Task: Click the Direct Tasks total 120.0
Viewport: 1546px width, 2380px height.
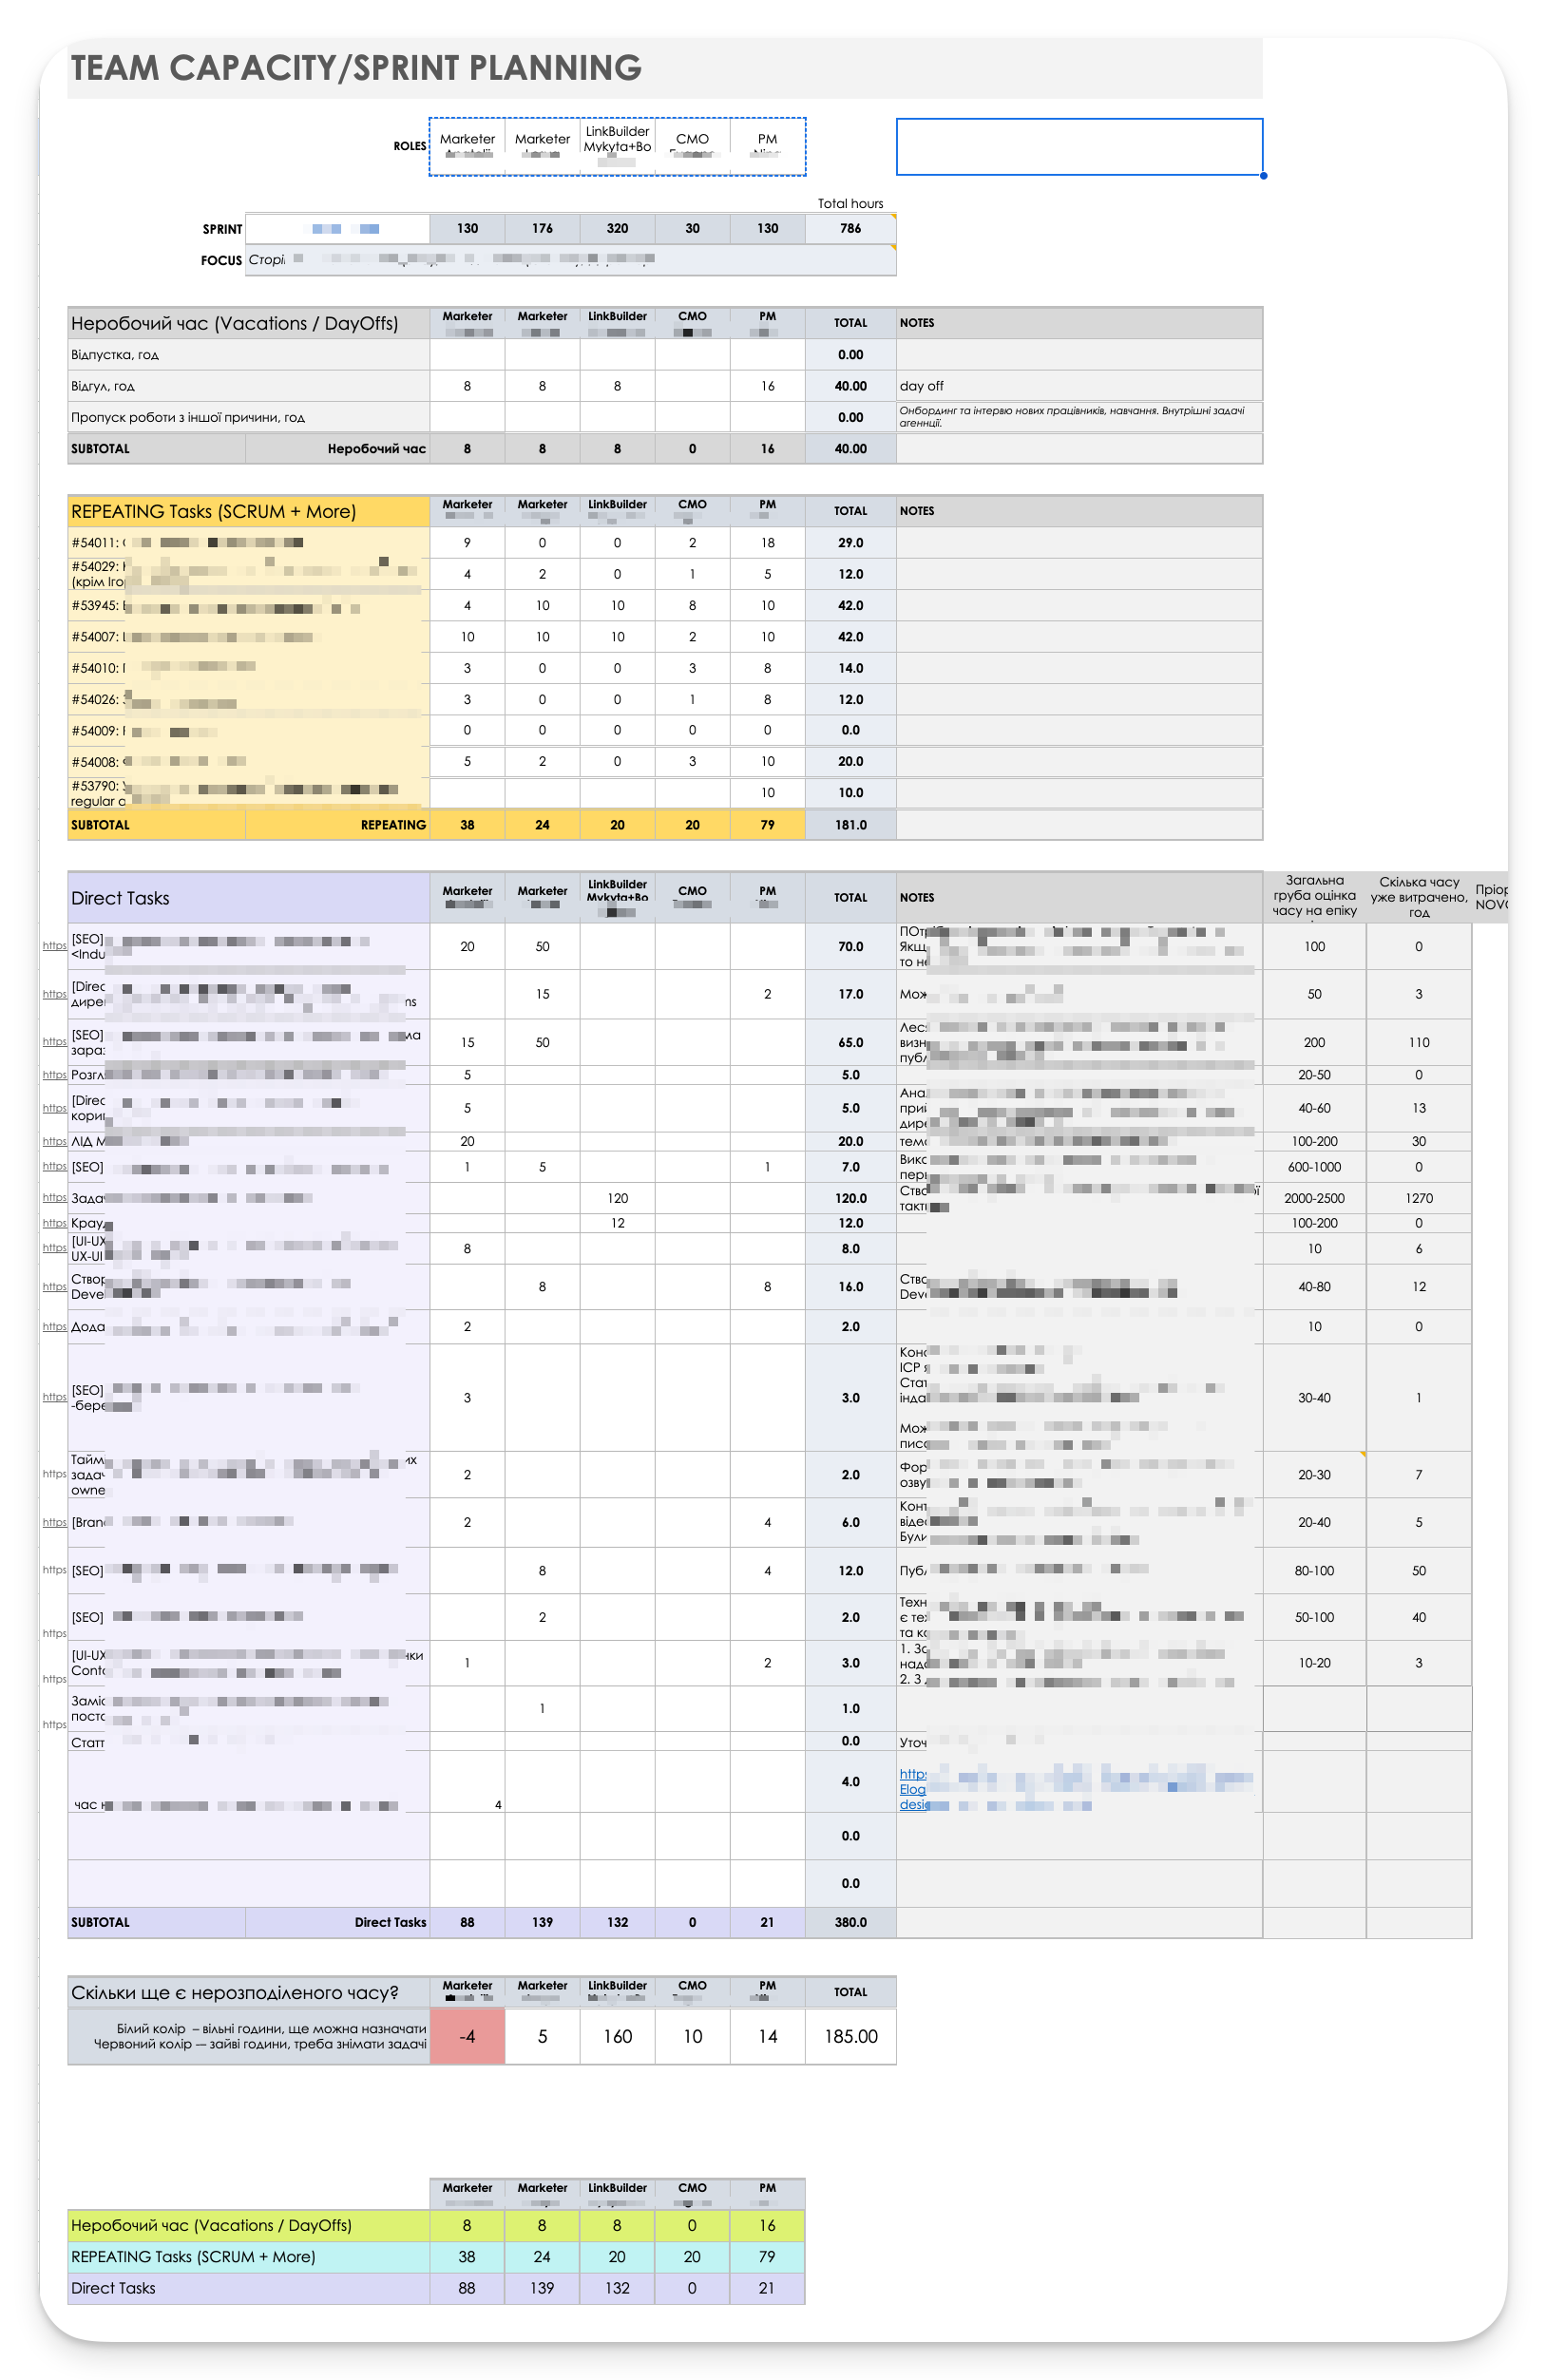Action: 850,1198
